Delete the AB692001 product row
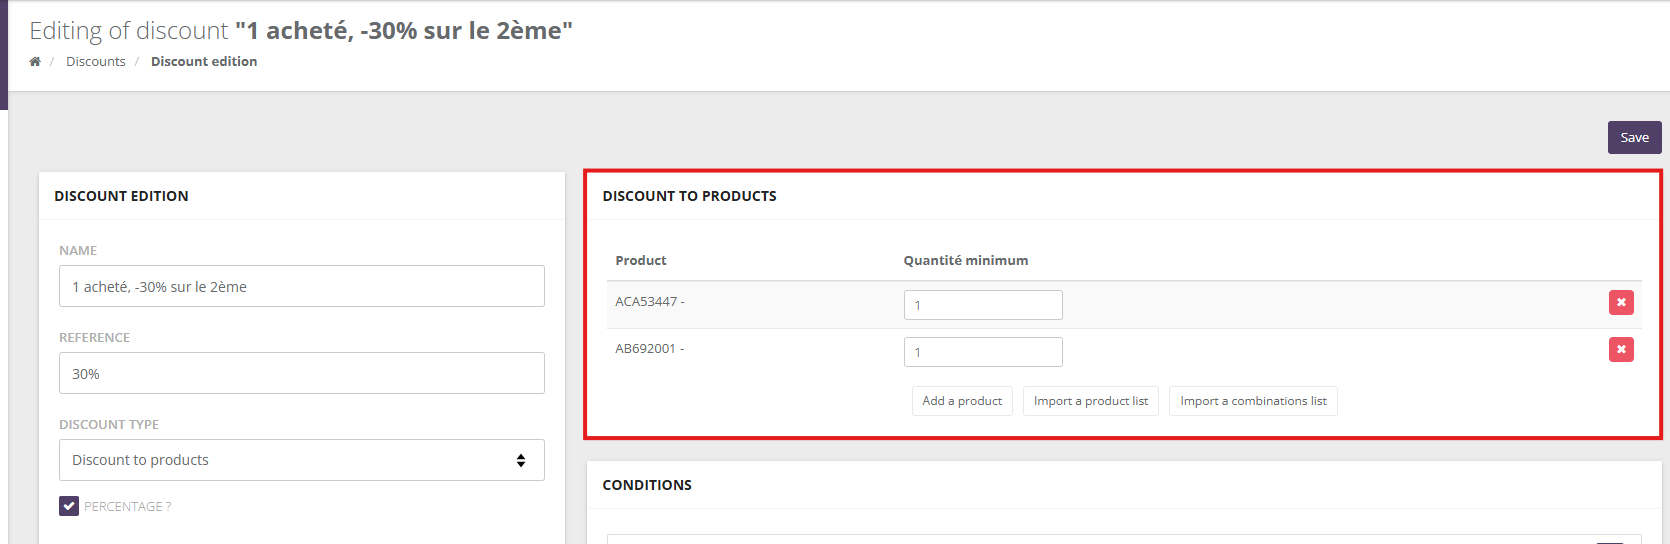1670x544 pixels. (x=1621, y=349)
